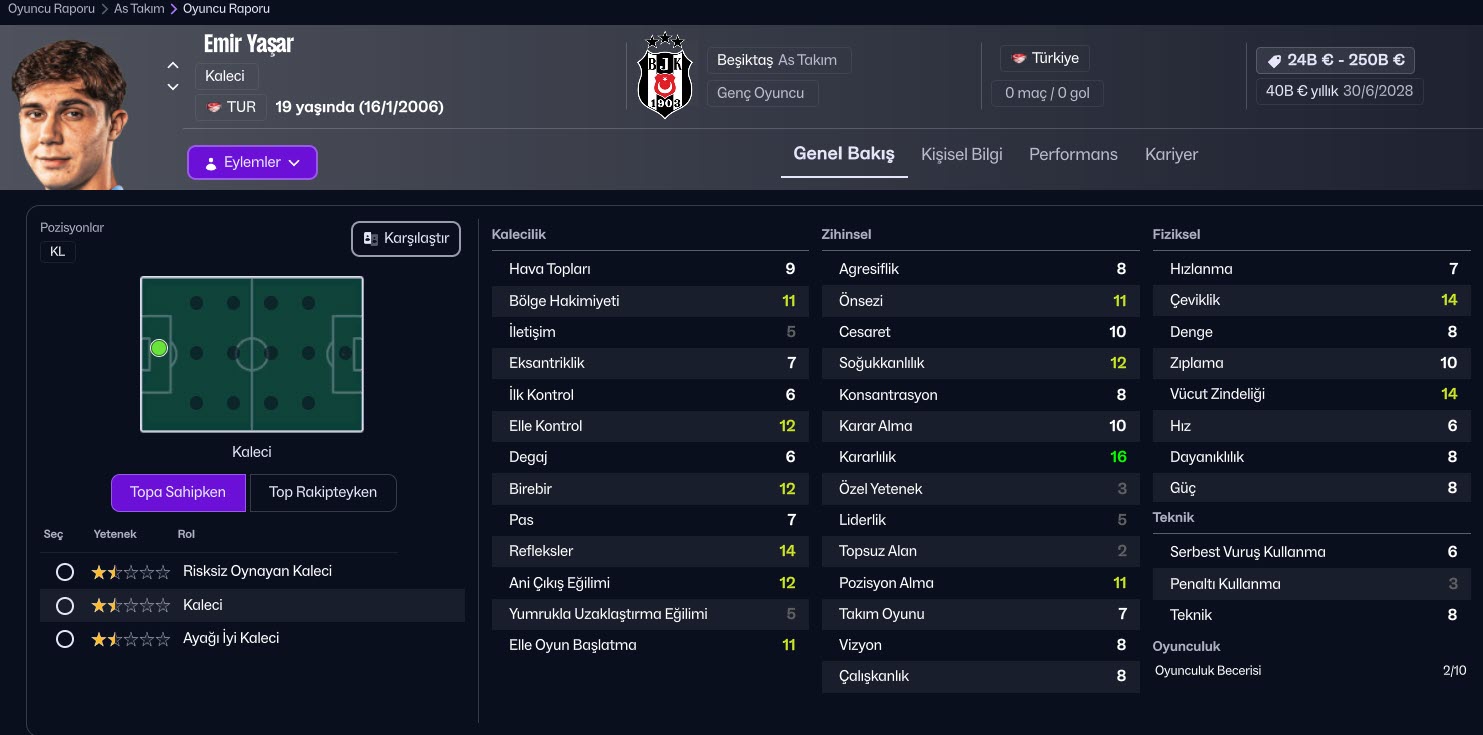Click the Turkish flag beside TUR
The height and width of the screenshot is (735, 1483).
click(x=214, y=107)
